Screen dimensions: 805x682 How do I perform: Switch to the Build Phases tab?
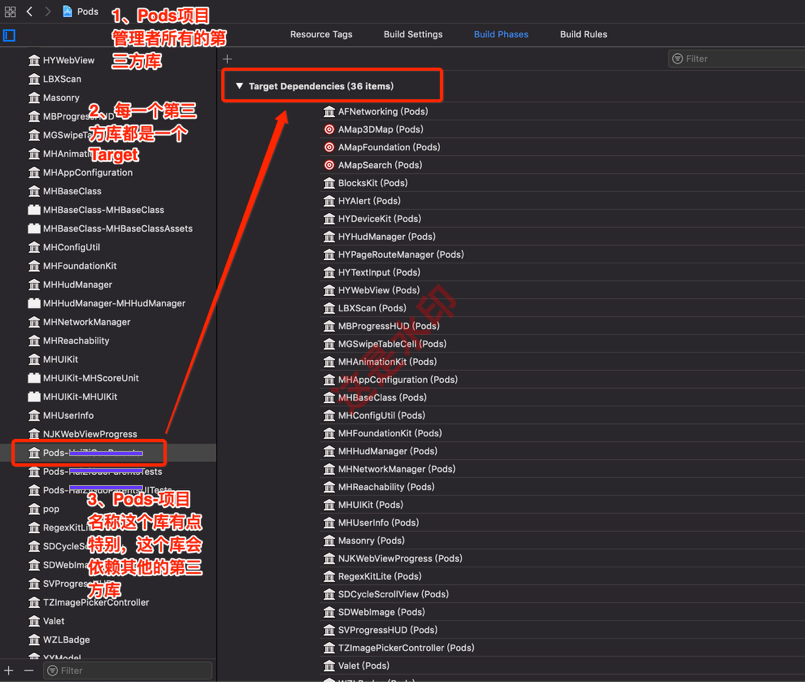tap(501, 34)
